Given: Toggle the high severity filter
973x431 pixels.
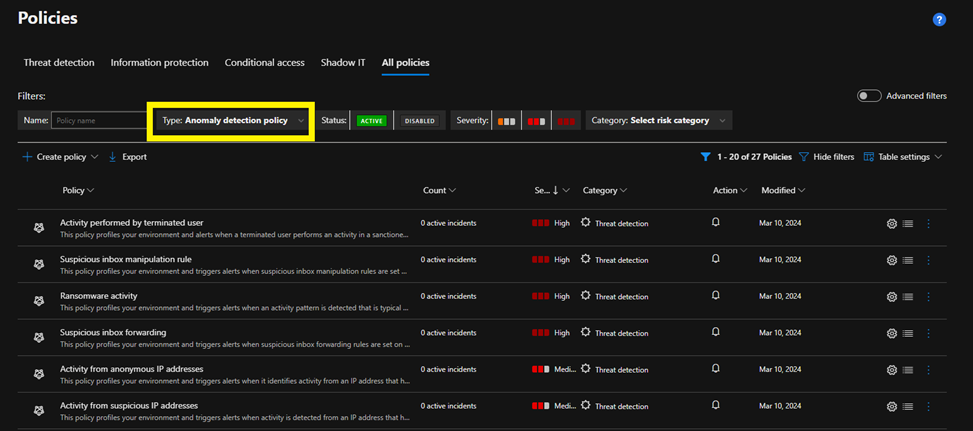Looking at the screenshot, I should 566,122.
